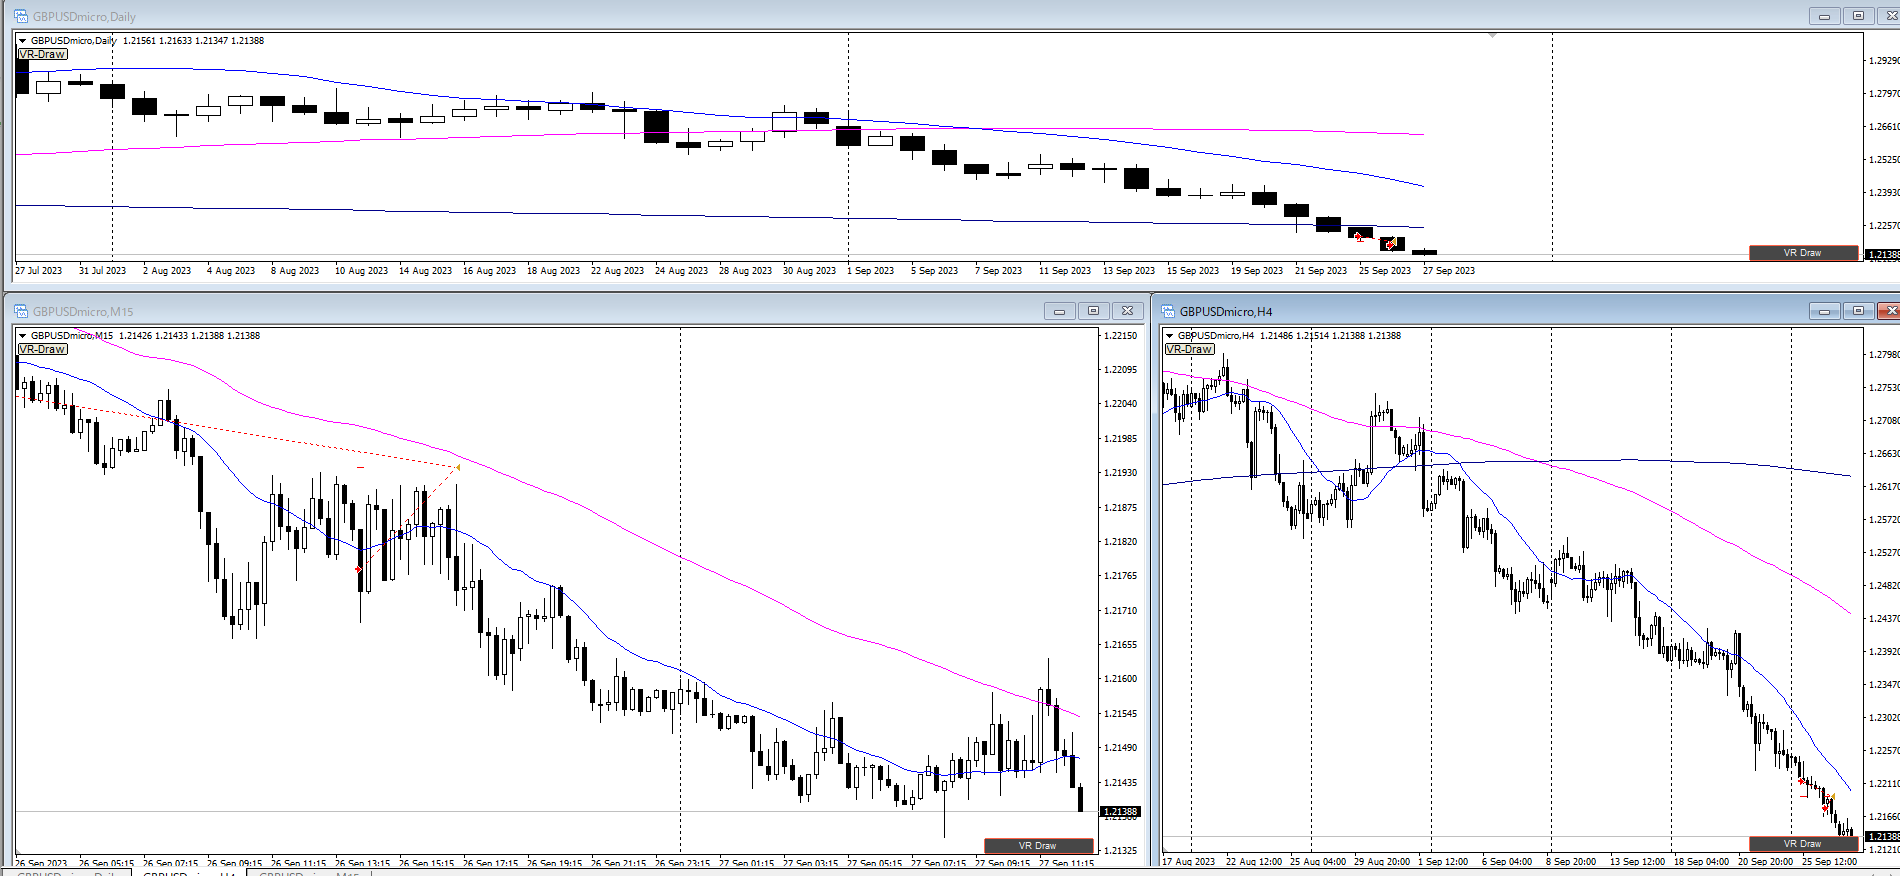Click the VR-Draw label in the H4 chart

point(1189,349)
